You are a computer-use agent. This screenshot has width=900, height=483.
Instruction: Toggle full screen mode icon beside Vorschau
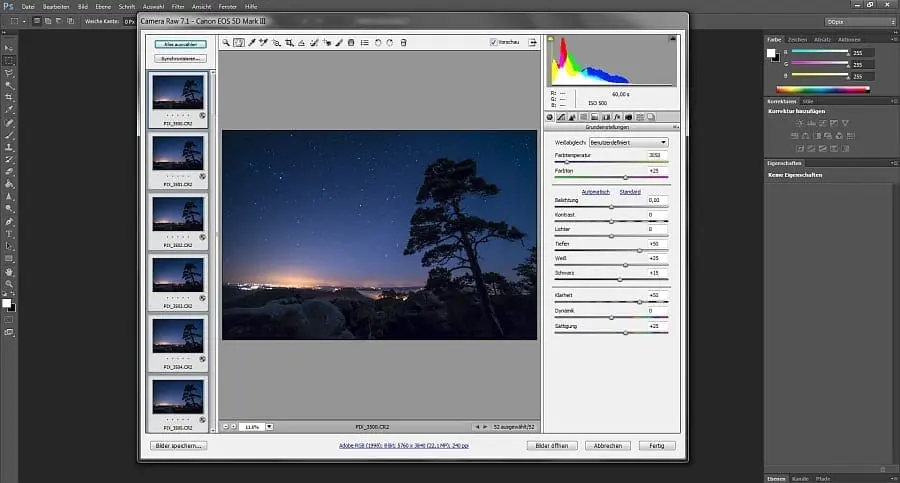[x=533, y=42]
